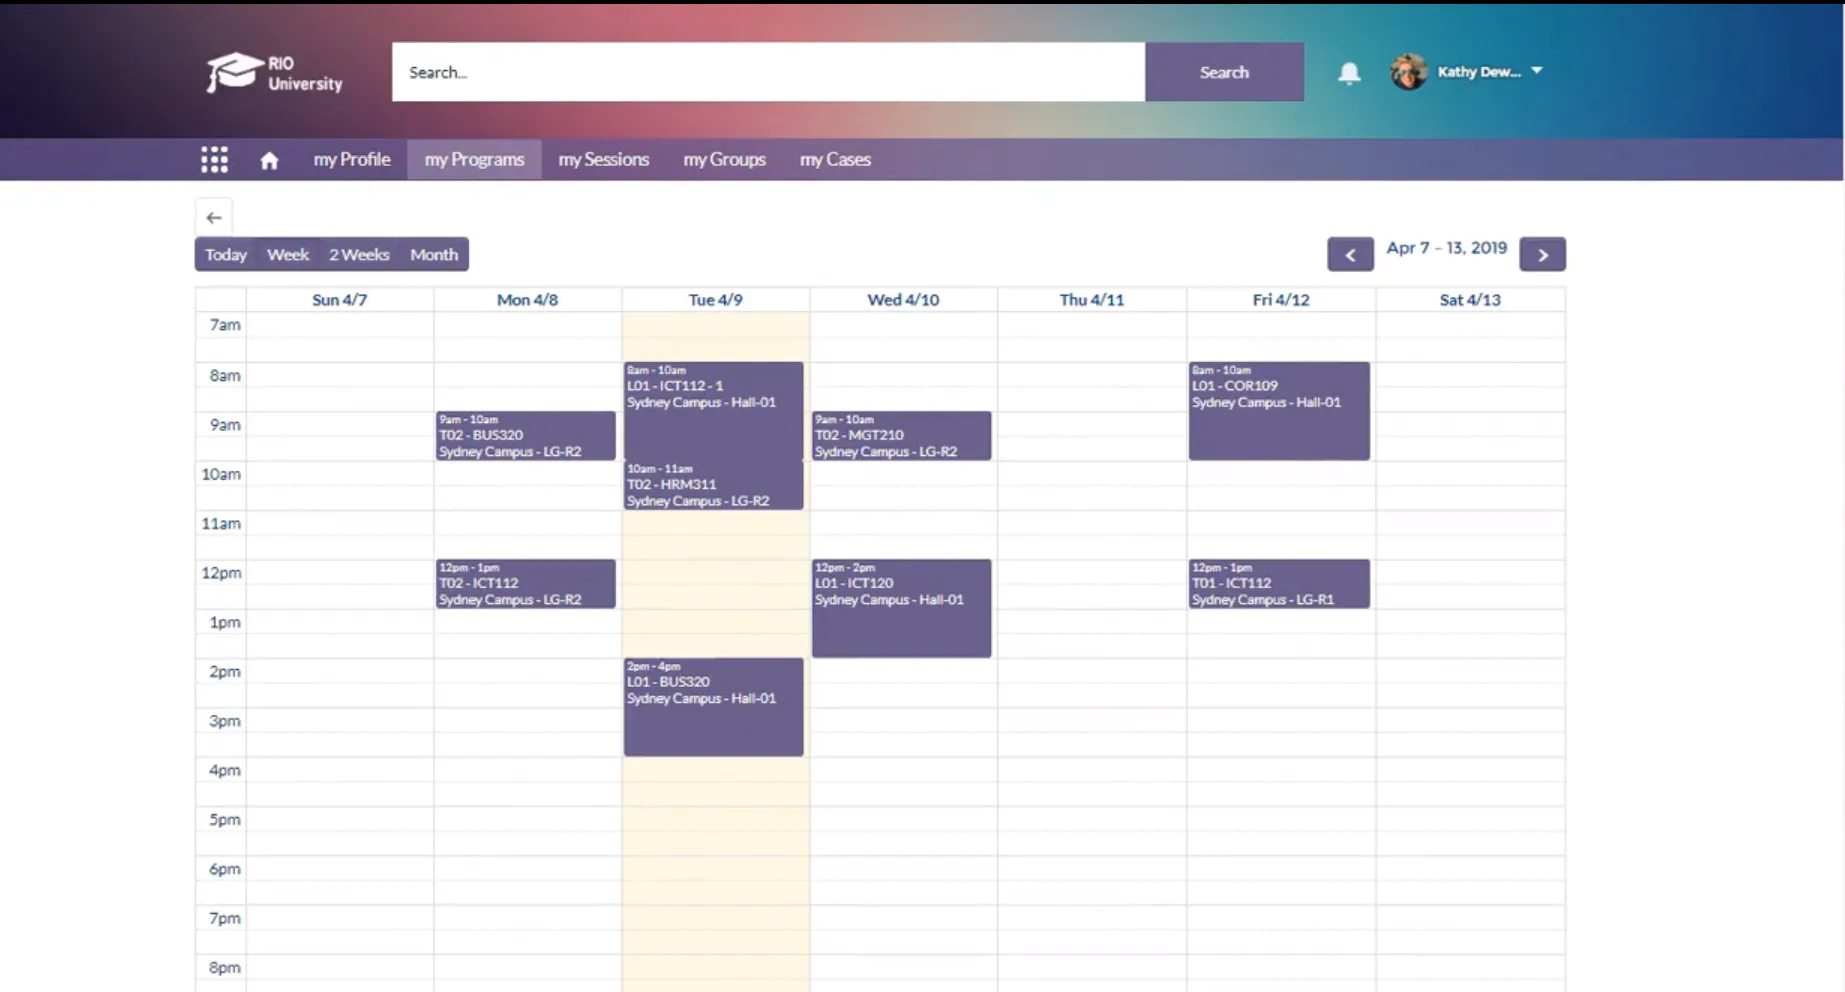
Task: Open the notifications bell
Action: (1349, 72)
